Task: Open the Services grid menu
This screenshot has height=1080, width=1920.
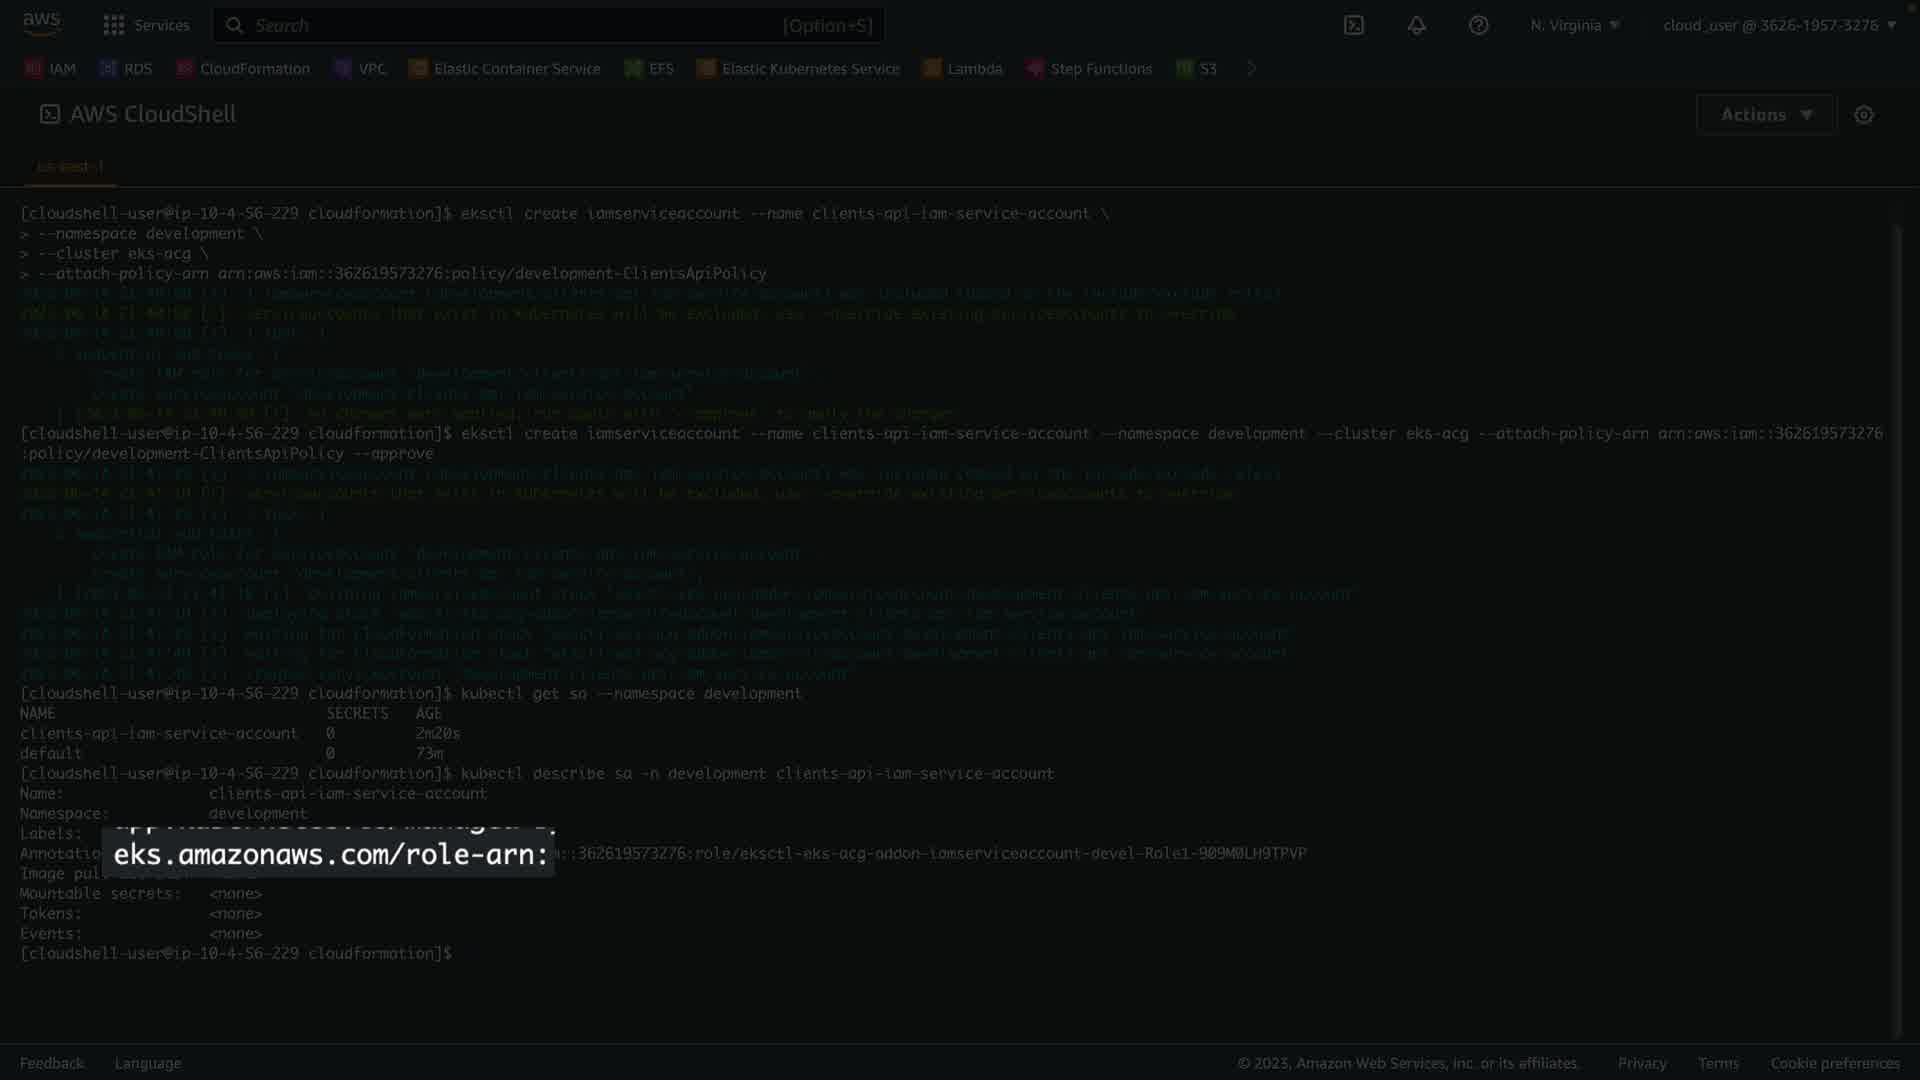Action: 146,25
